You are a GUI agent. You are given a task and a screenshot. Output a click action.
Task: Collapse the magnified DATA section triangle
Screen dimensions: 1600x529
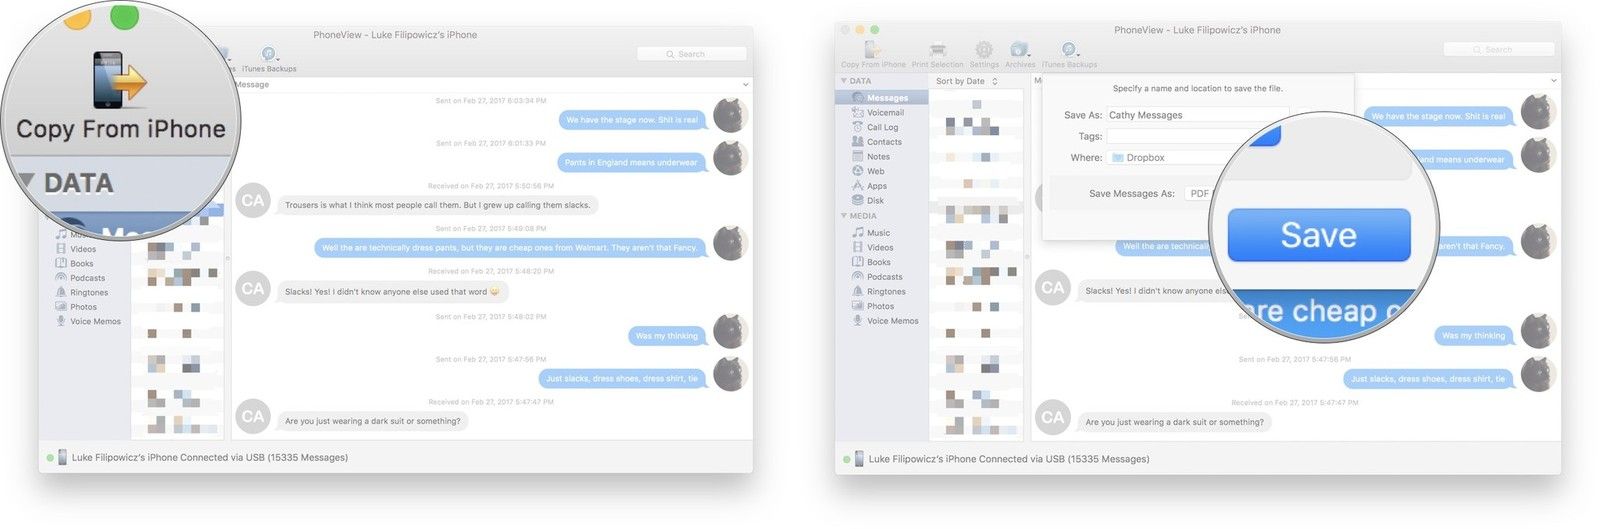click(x=27, y=183)
